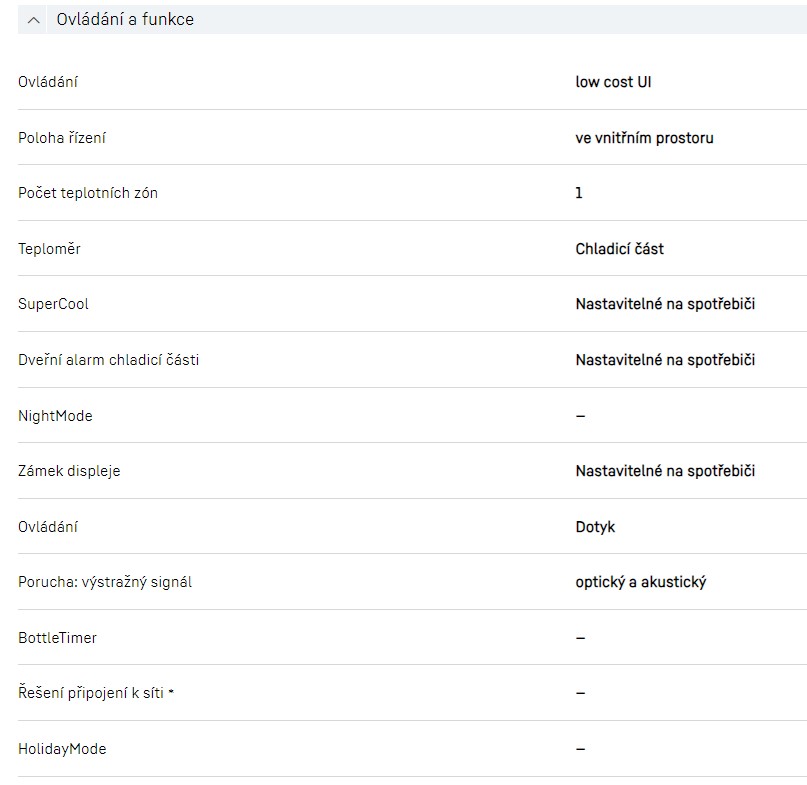Select Zámek displeje's "Nastavitelné na spotřebiči" value
Image resolution: width=807 pixels, height=785 pixels.
coord(665,471)
